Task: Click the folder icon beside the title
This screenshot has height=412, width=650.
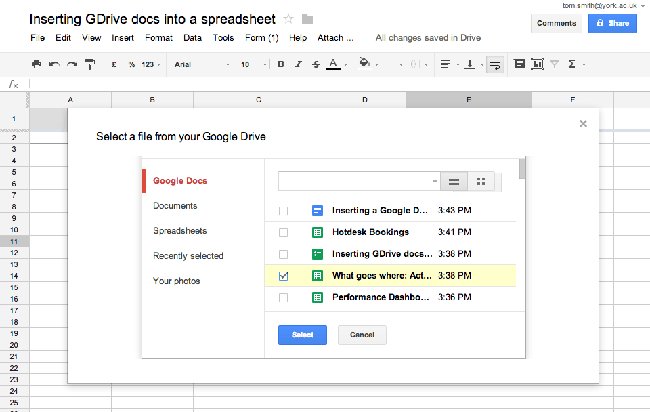Action: pos(307,19)
